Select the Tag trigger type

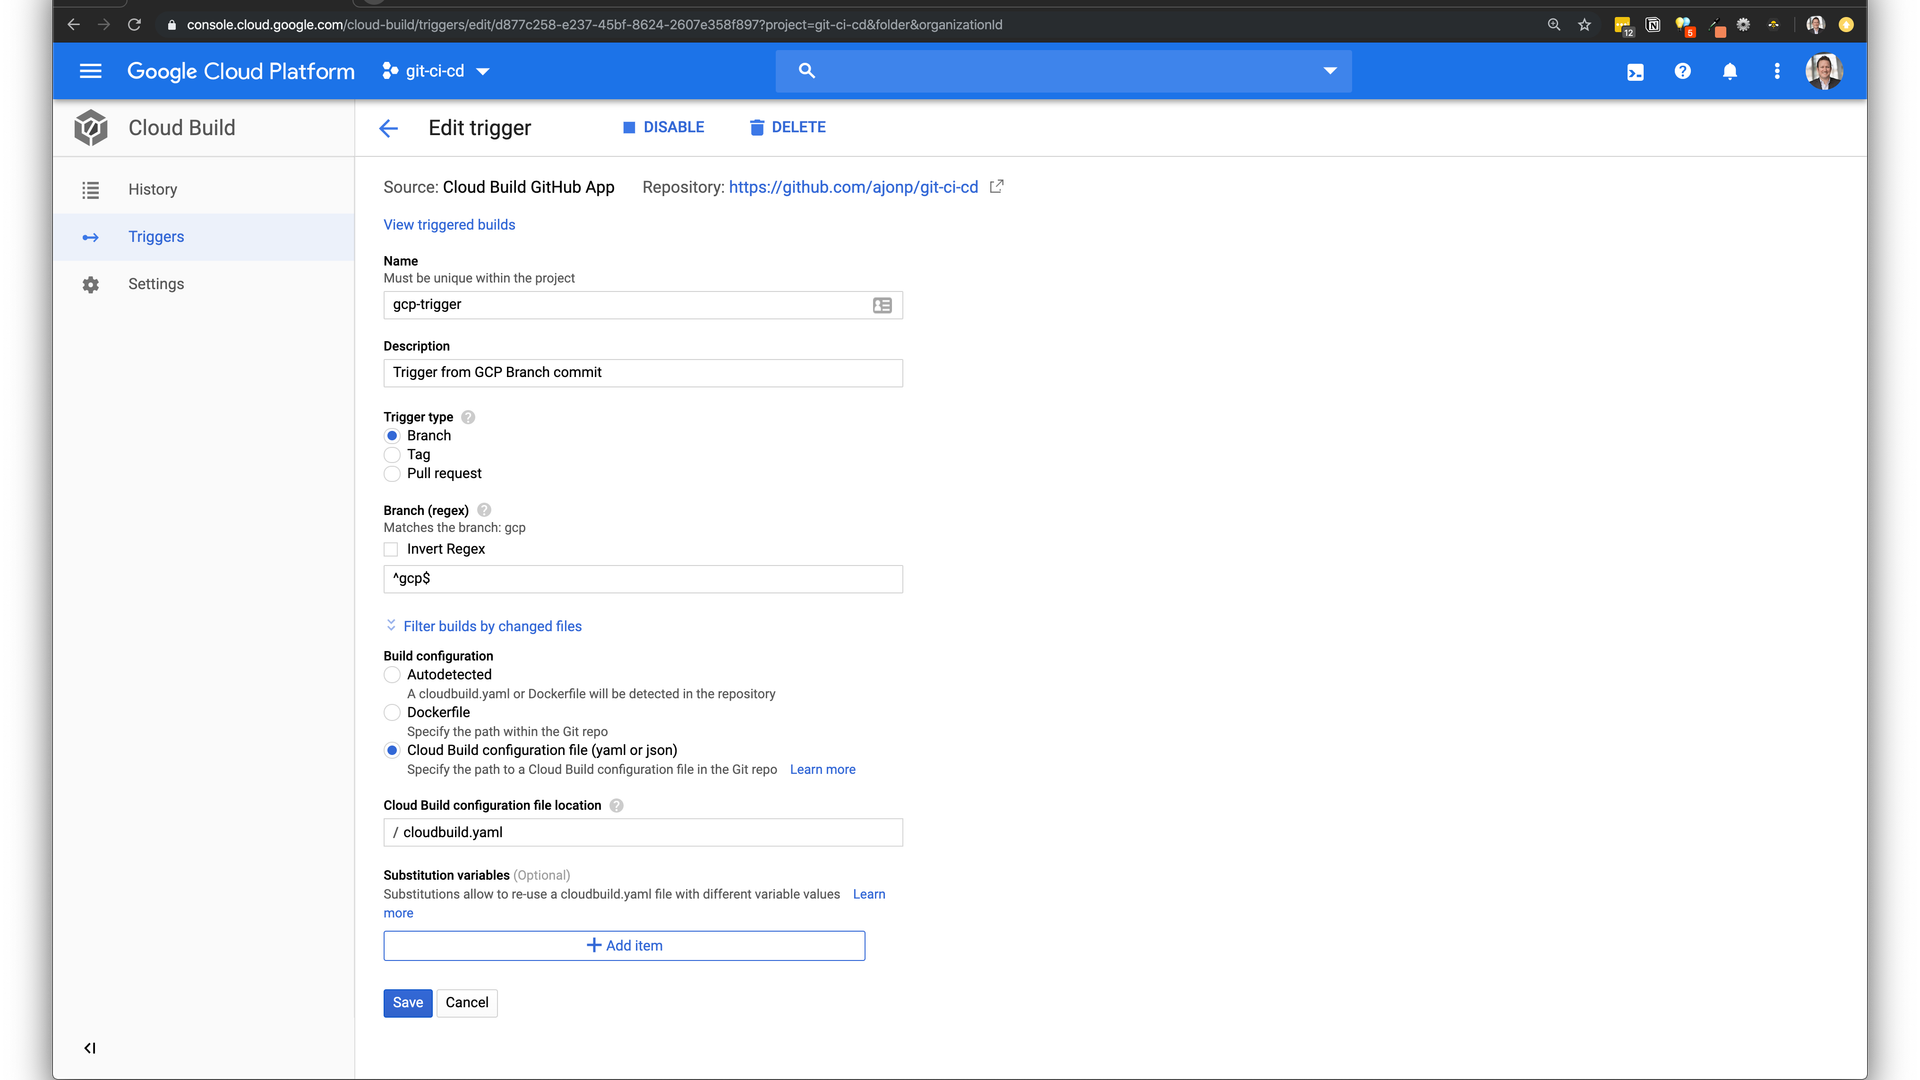(392, 455)
